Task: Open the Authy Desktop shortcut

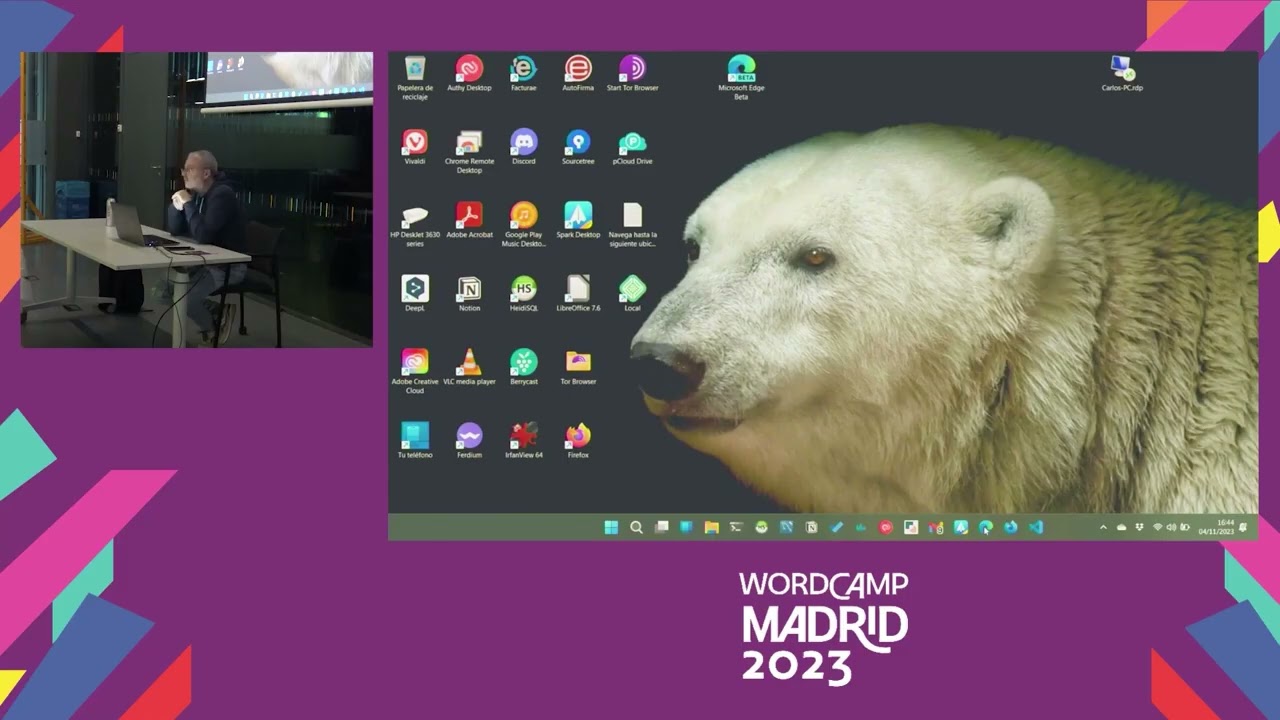Action: pos(469,74)
